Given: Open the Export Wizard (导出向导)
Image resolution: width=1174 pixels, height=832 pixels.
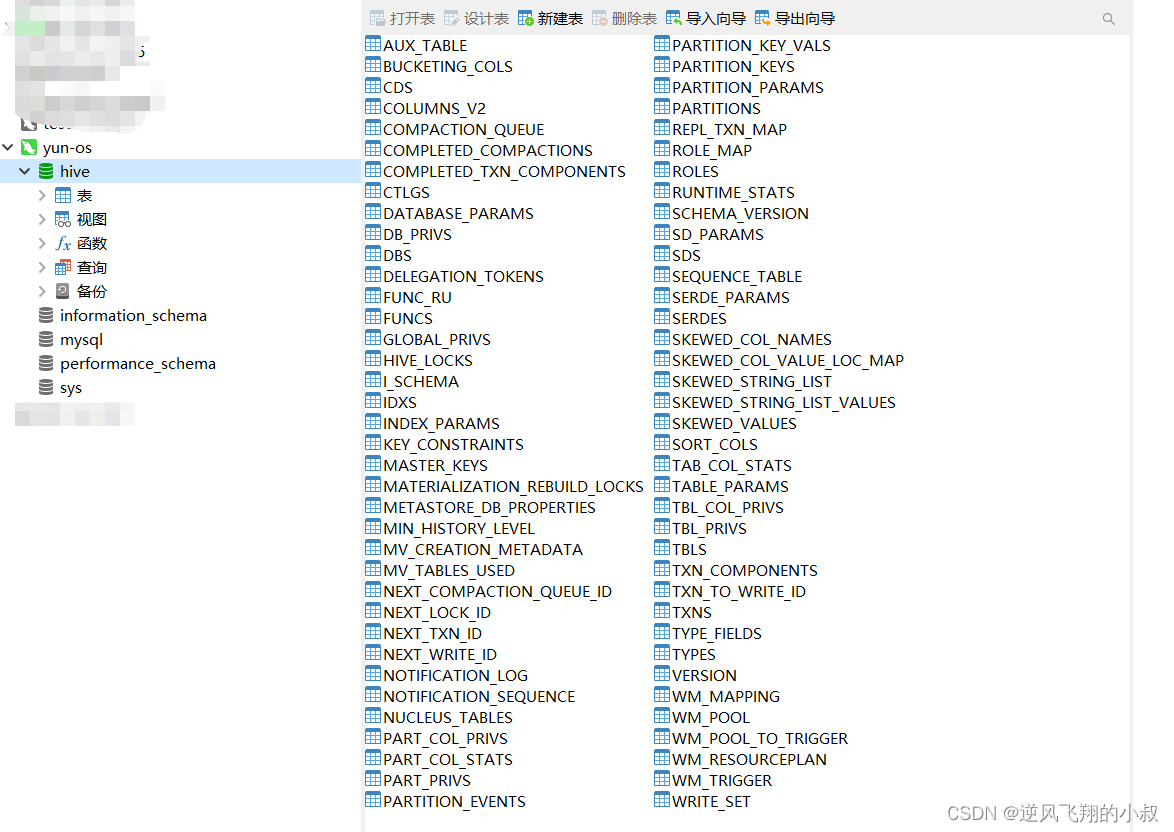Looking at the screenshot, I should click(x=795, y=19).
